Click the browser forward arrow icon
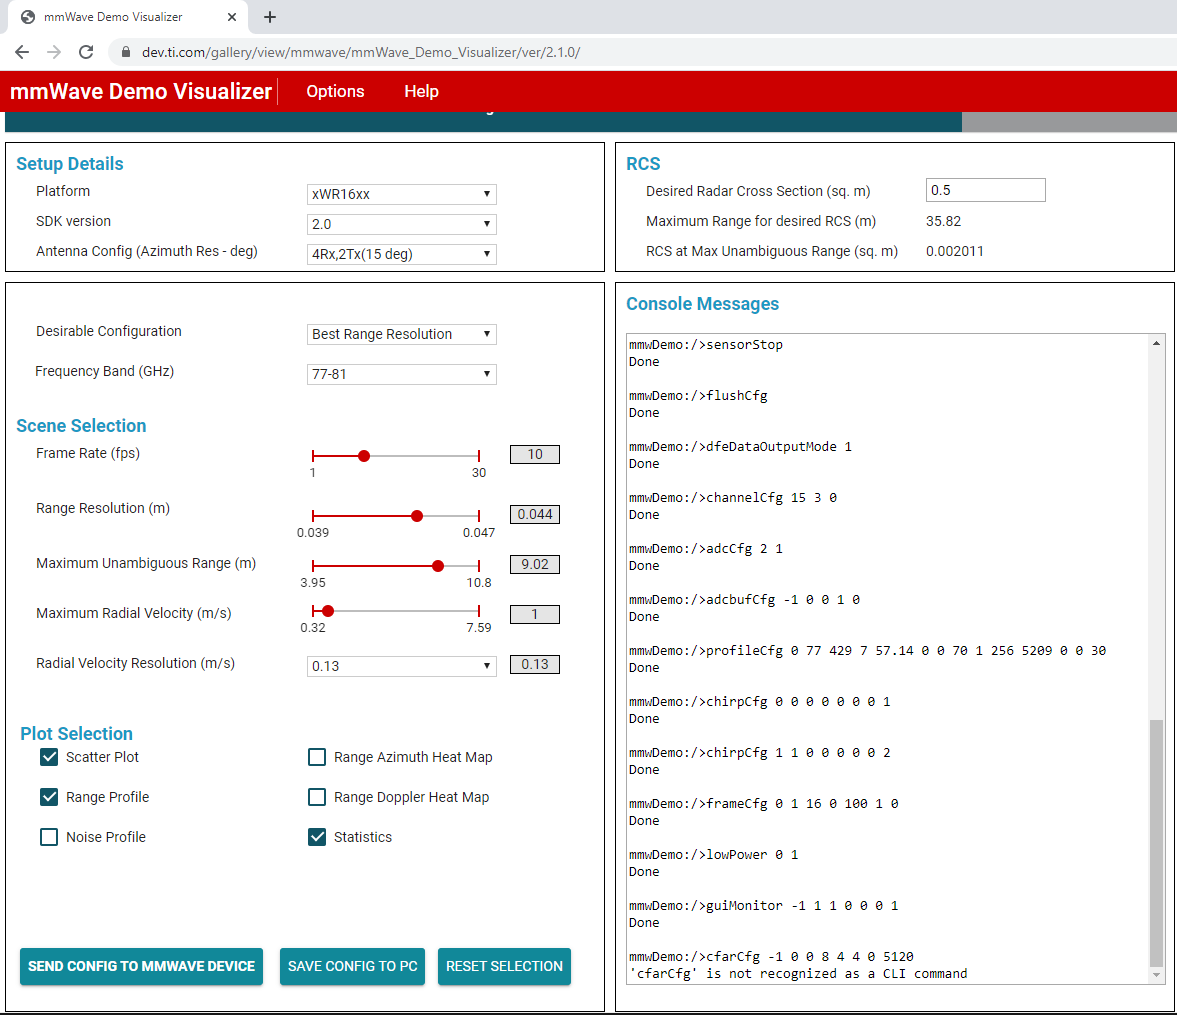 pyautogui.click(x=54, y=52)
